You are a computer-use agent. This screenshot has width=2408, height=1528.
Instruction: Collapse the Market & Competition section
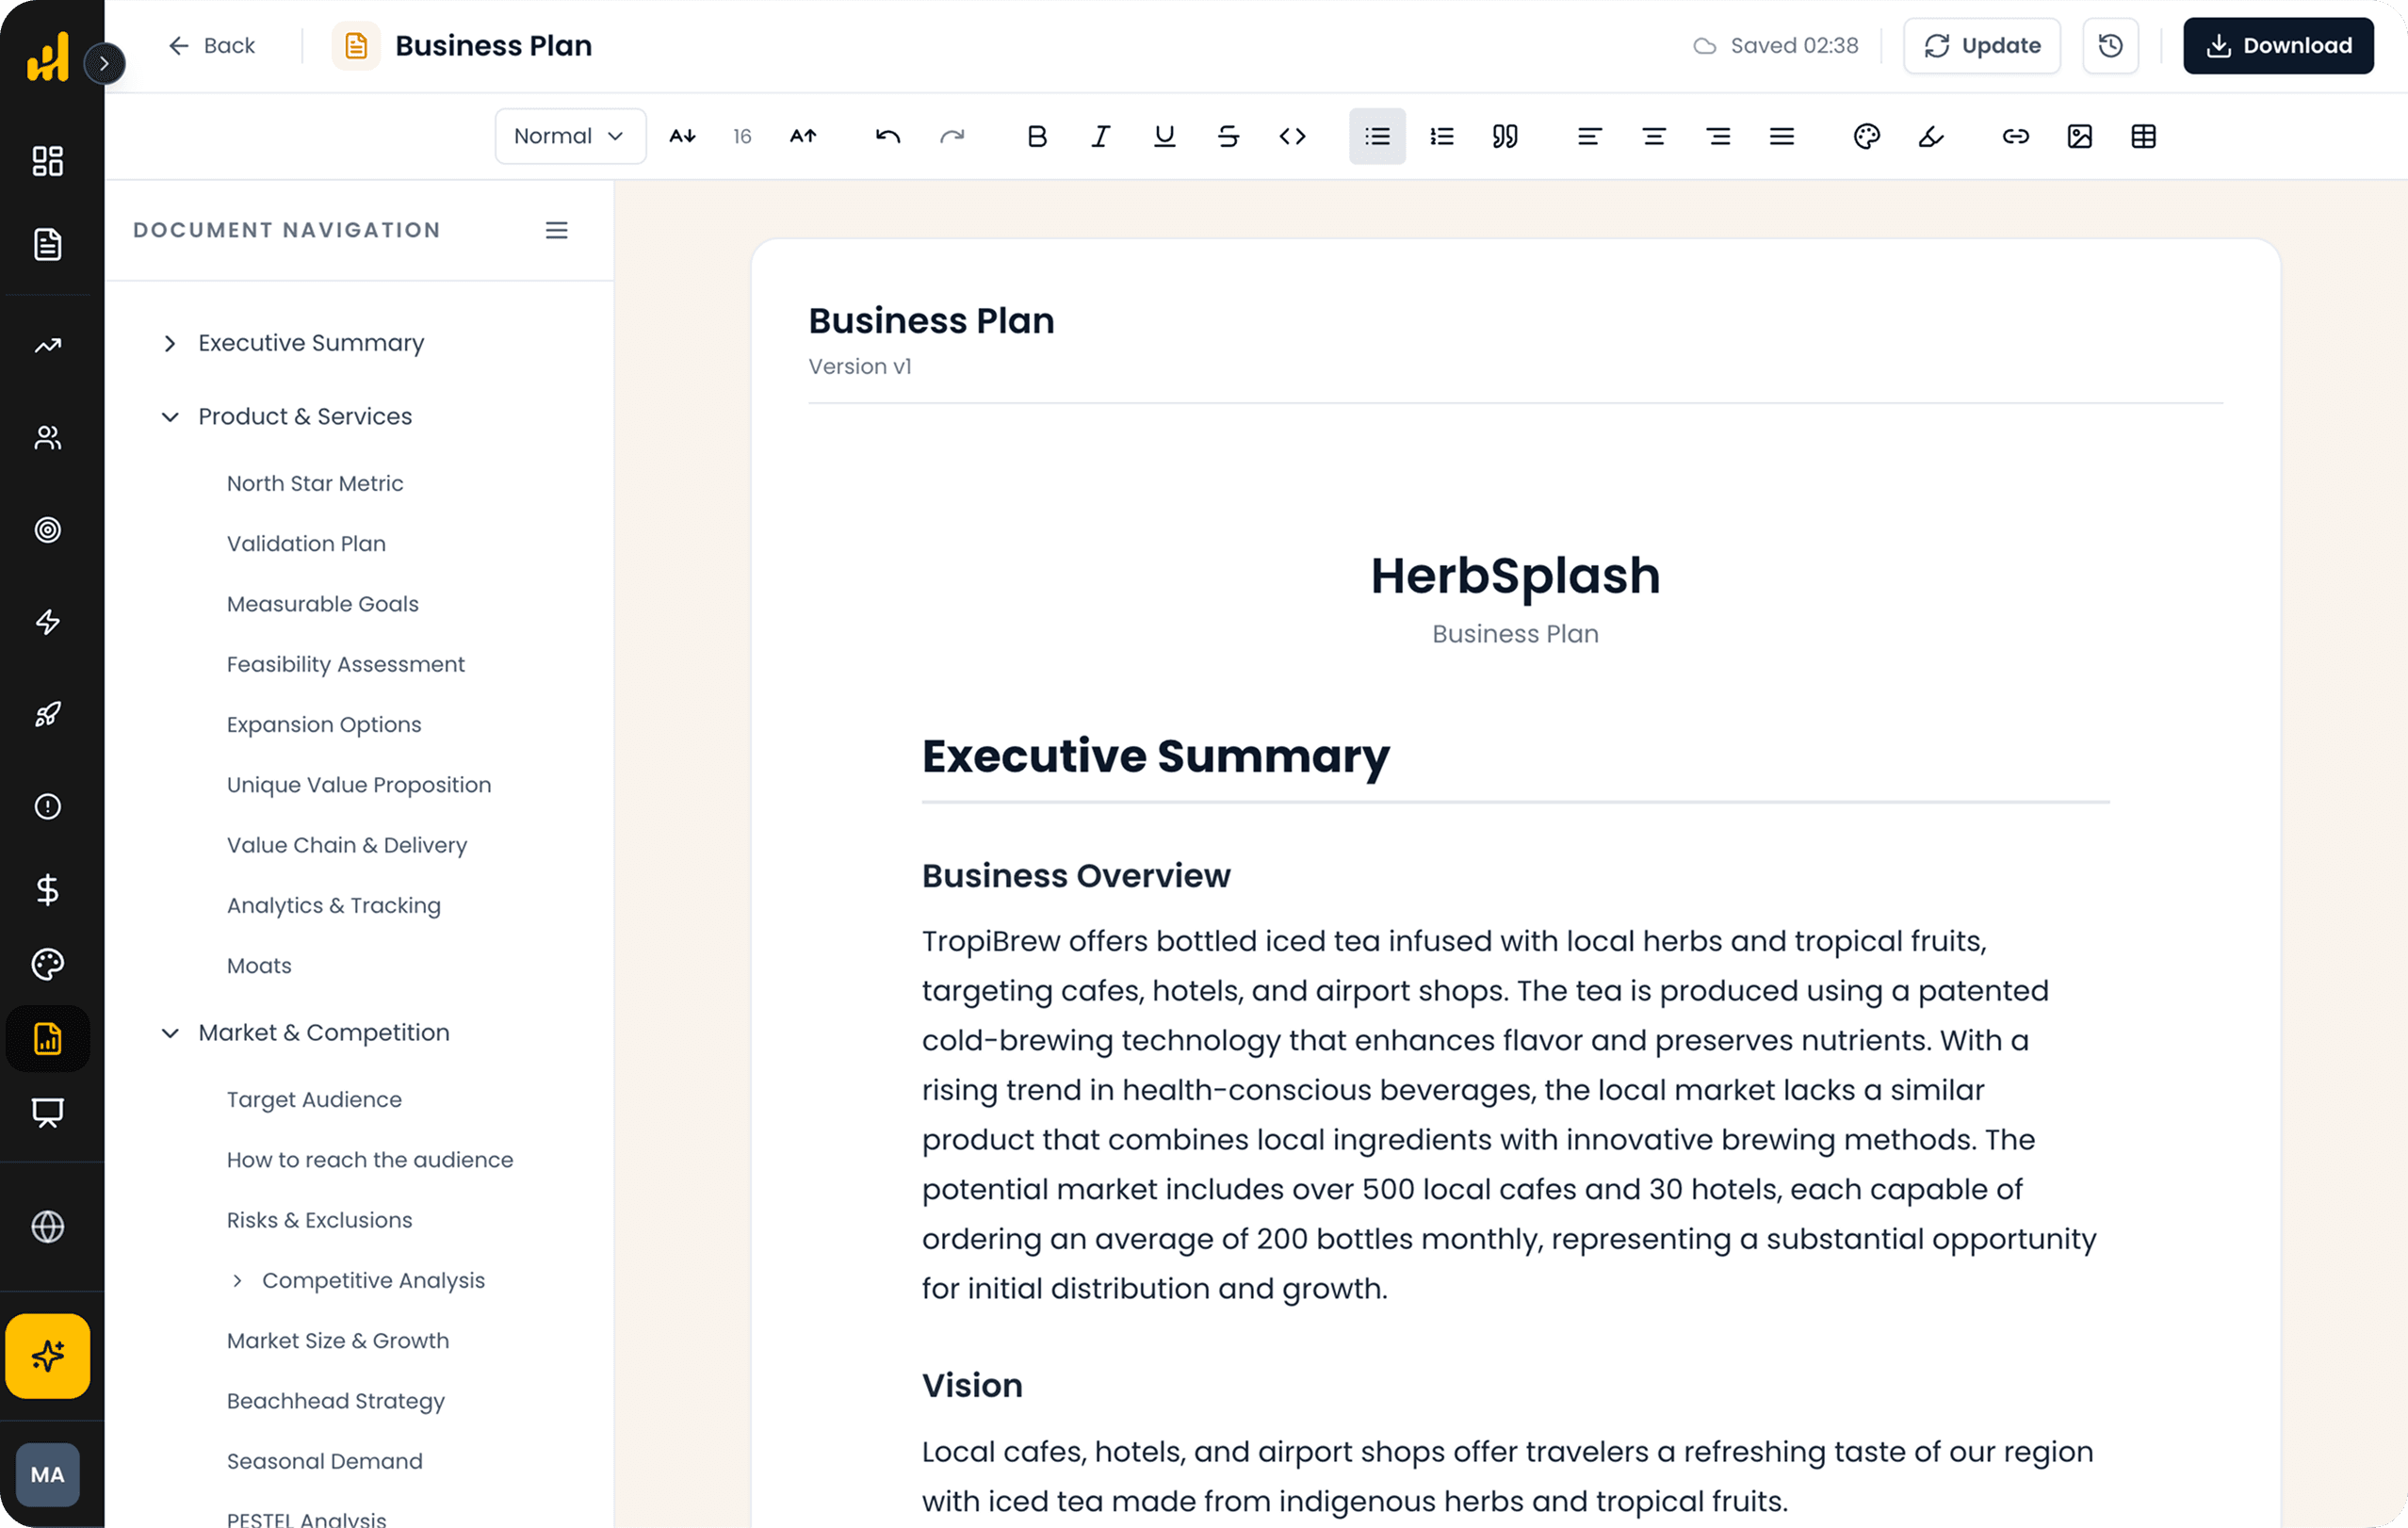pyautogui.click(x=170, y=1033)
